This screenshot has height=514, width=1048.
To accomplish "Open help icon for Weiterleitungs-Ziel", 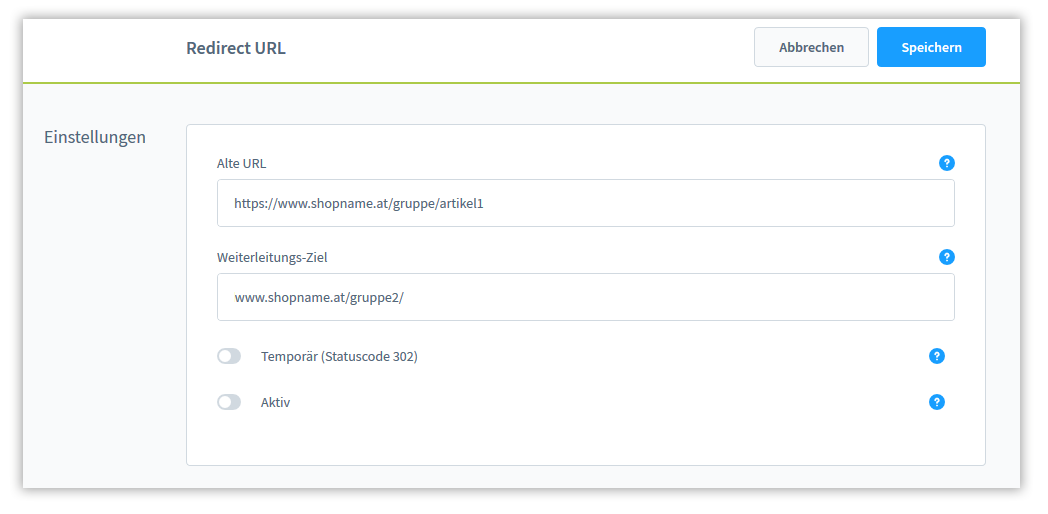I will [946, 257].
